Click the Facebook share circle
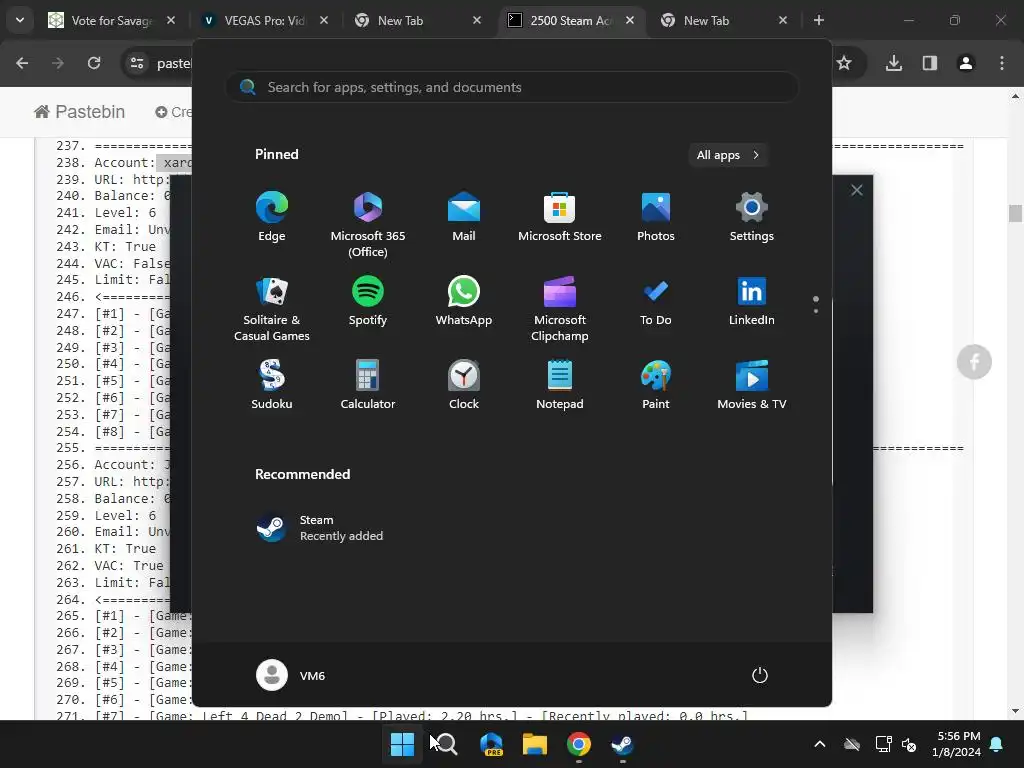 [x=974, y=362]
